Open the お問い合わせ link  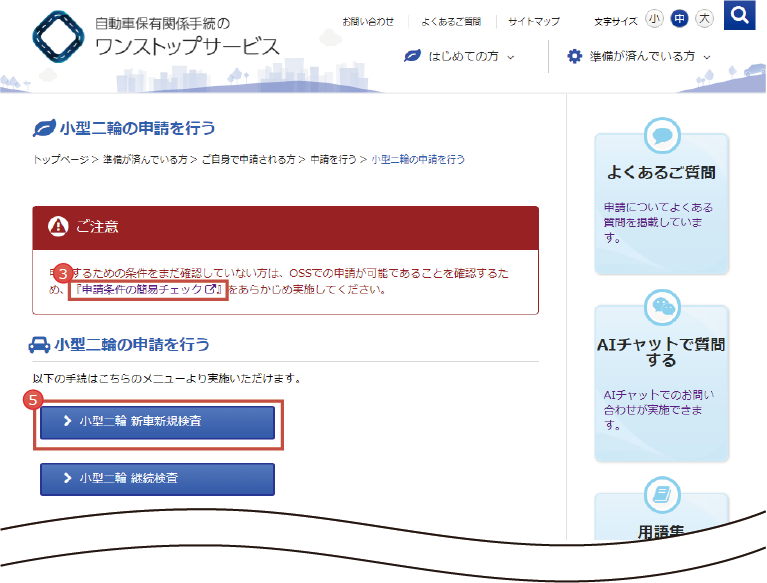[x=368, y=22]
